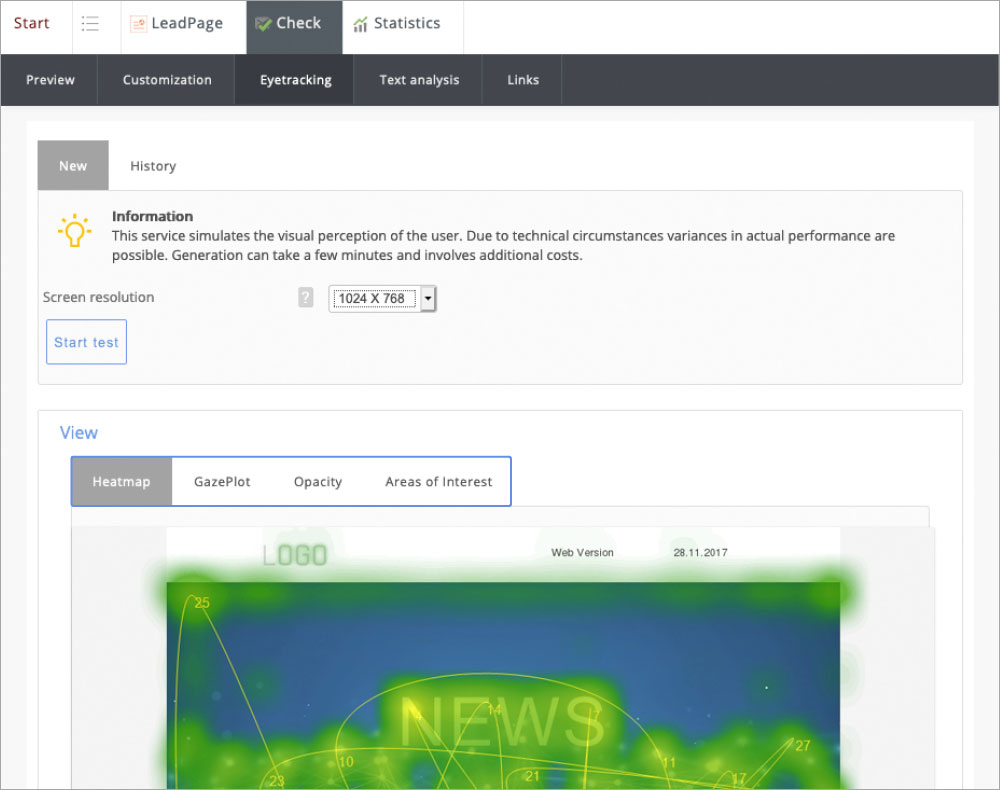This screenshot has width=1000, height=790.
Task: Switch to the Opacity view
Action: [318, 482]
